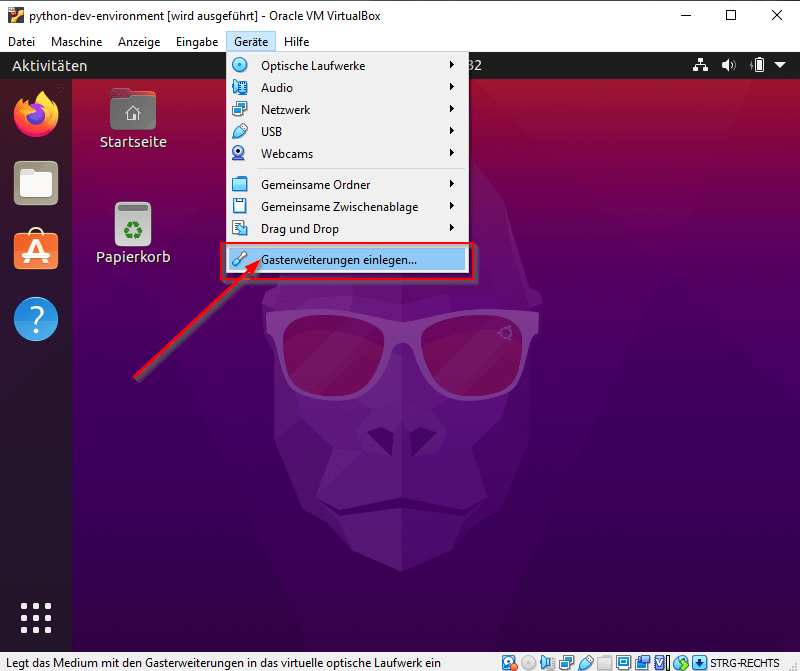The width and height of the screenshot is (800, 671).
Task: Open the Help icon in the dock
Action: [x=36, y=319]
